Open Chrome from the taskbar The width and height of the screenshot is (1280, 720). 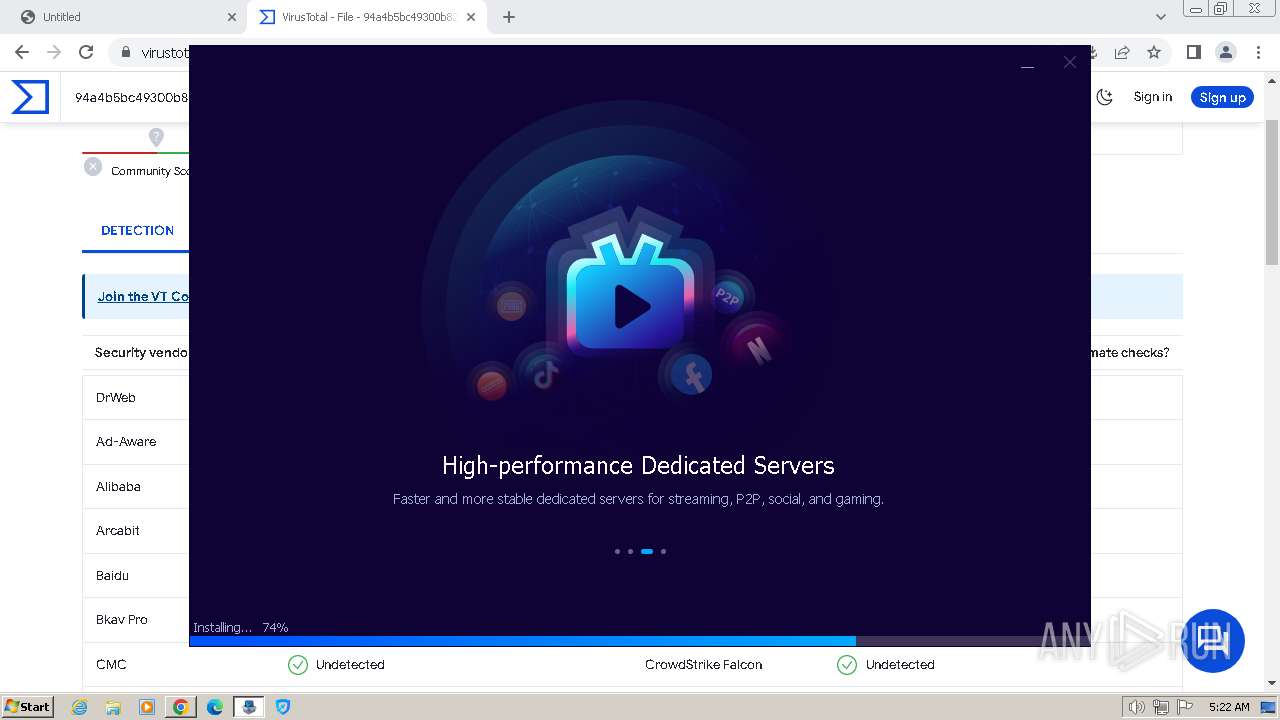pos(180,707)
